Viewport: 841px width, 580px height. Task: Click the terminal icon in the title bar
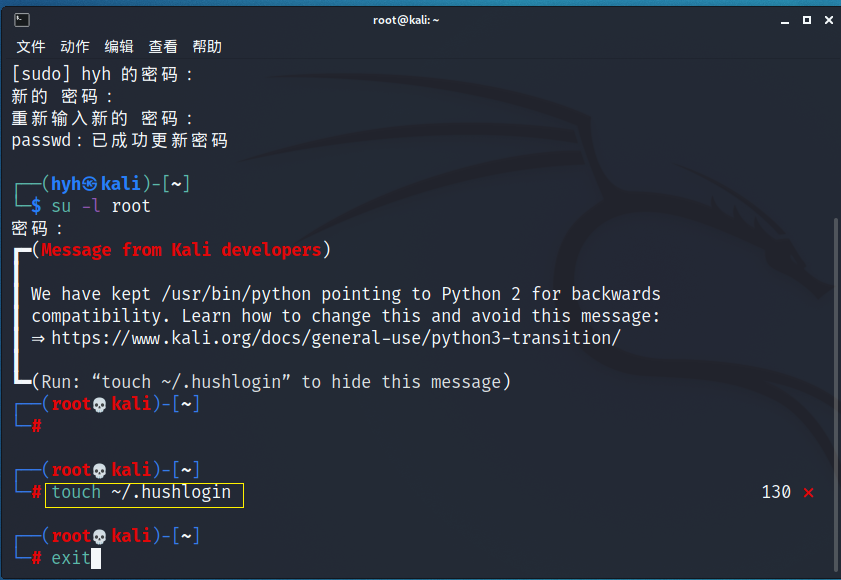tap(22, 20)
